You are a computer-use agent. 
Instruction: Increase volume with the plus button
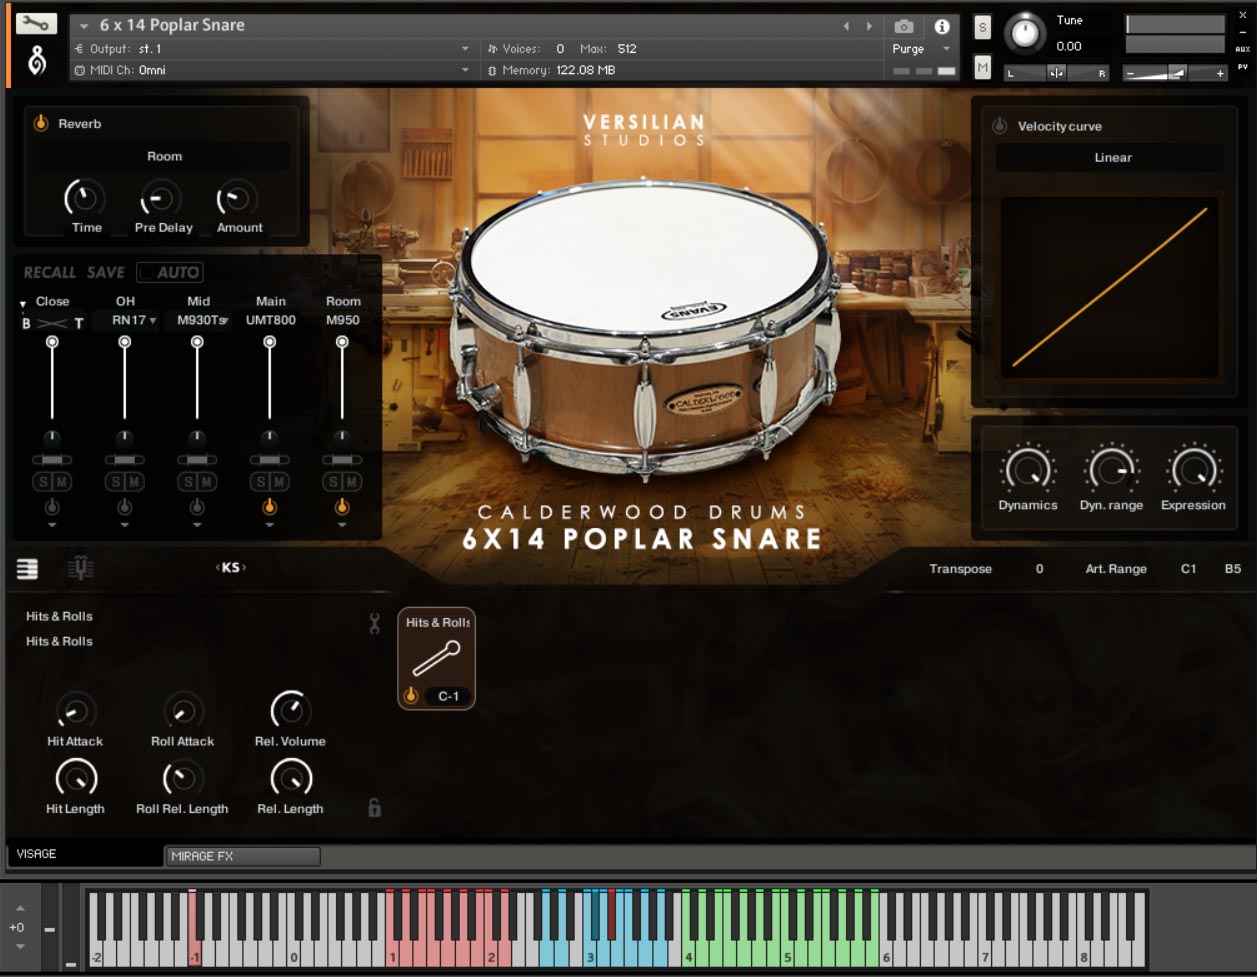coord(1220,73)
